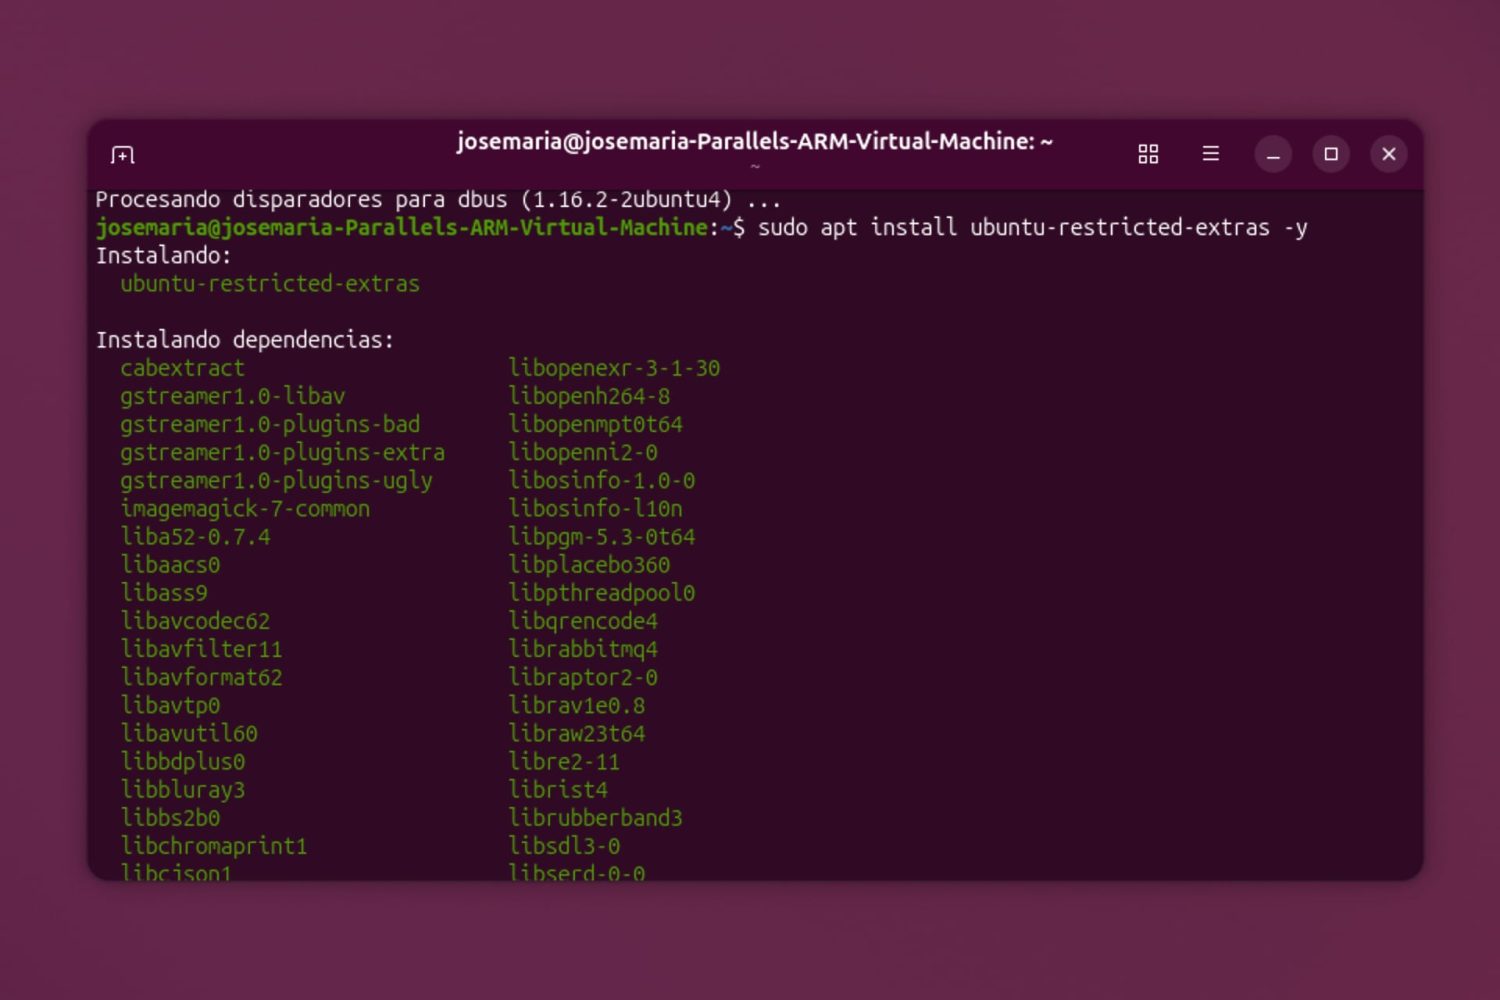Click the 'libbs2b0' entry
1500x1000 pixels.
click(x=170, y=817)
